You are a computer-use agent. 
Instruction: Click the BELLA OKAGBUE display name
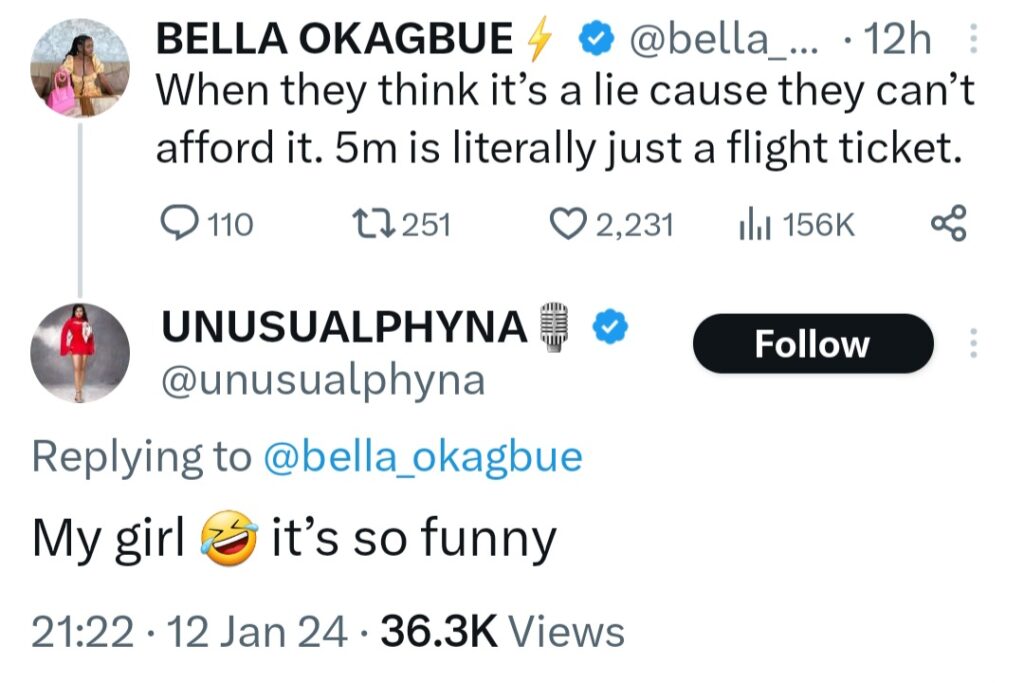(335, 41)
